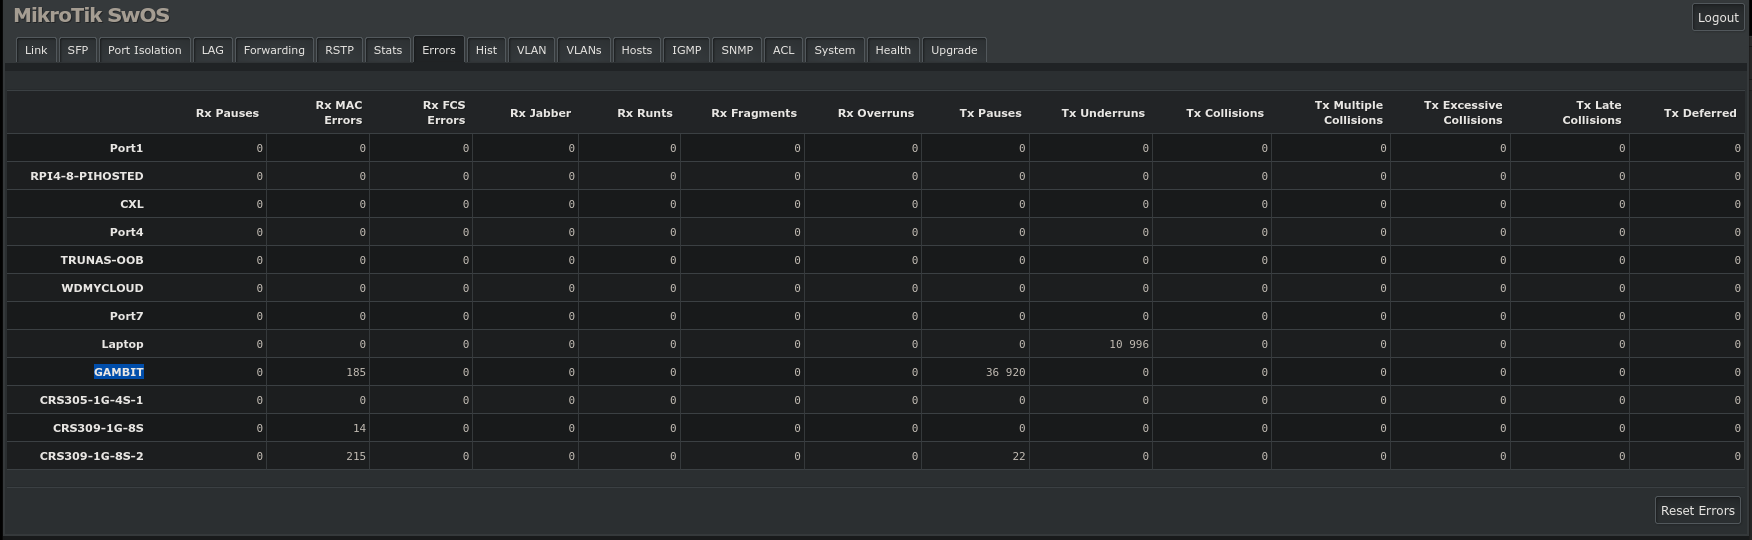Viewport: 1752px width, 540px height.
Task: Go to the IGMP tab
Action: [x=687, y=50]
